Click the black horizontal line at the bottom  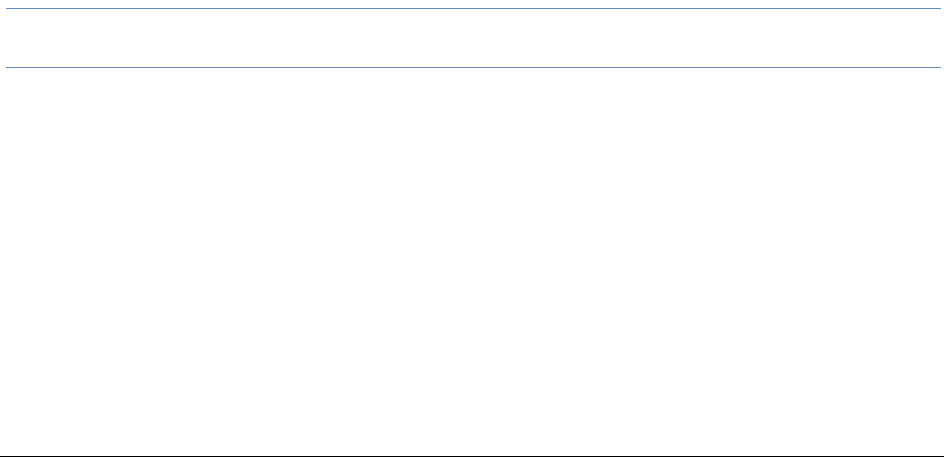(472, 453)
